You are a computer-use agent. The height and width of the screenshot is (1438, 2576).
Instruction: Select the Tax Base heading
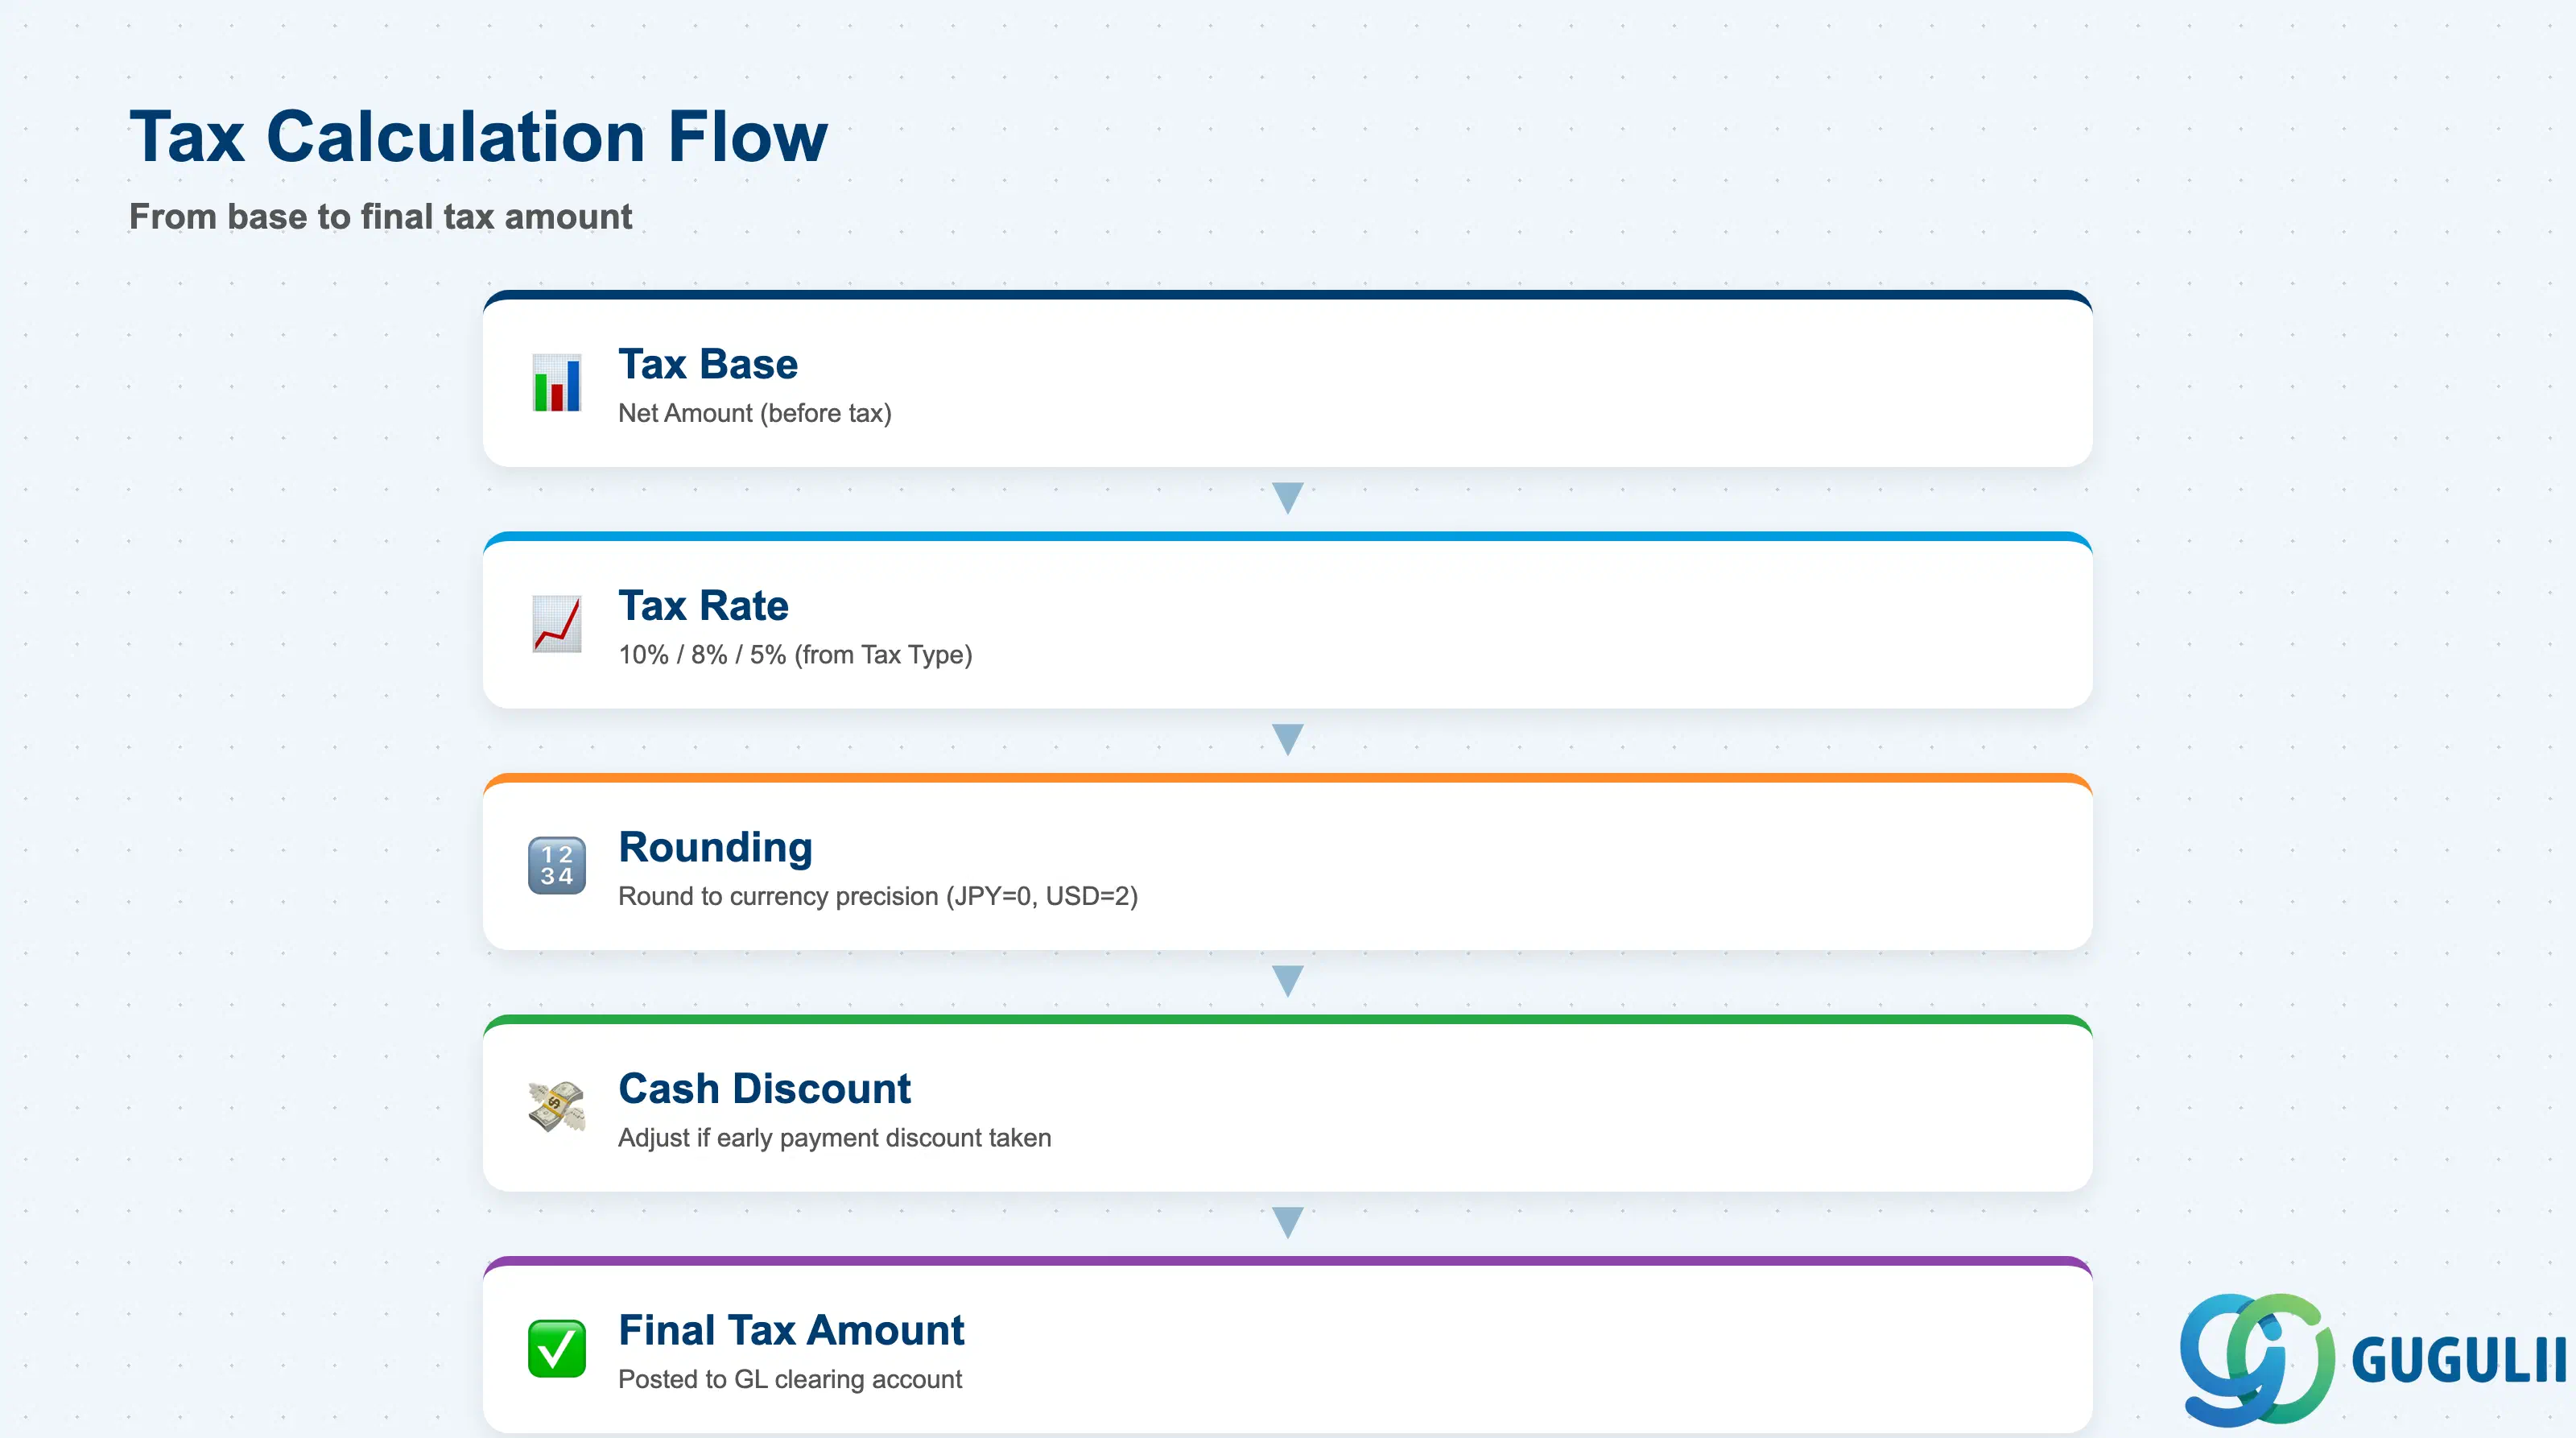[x=708, y=364]
